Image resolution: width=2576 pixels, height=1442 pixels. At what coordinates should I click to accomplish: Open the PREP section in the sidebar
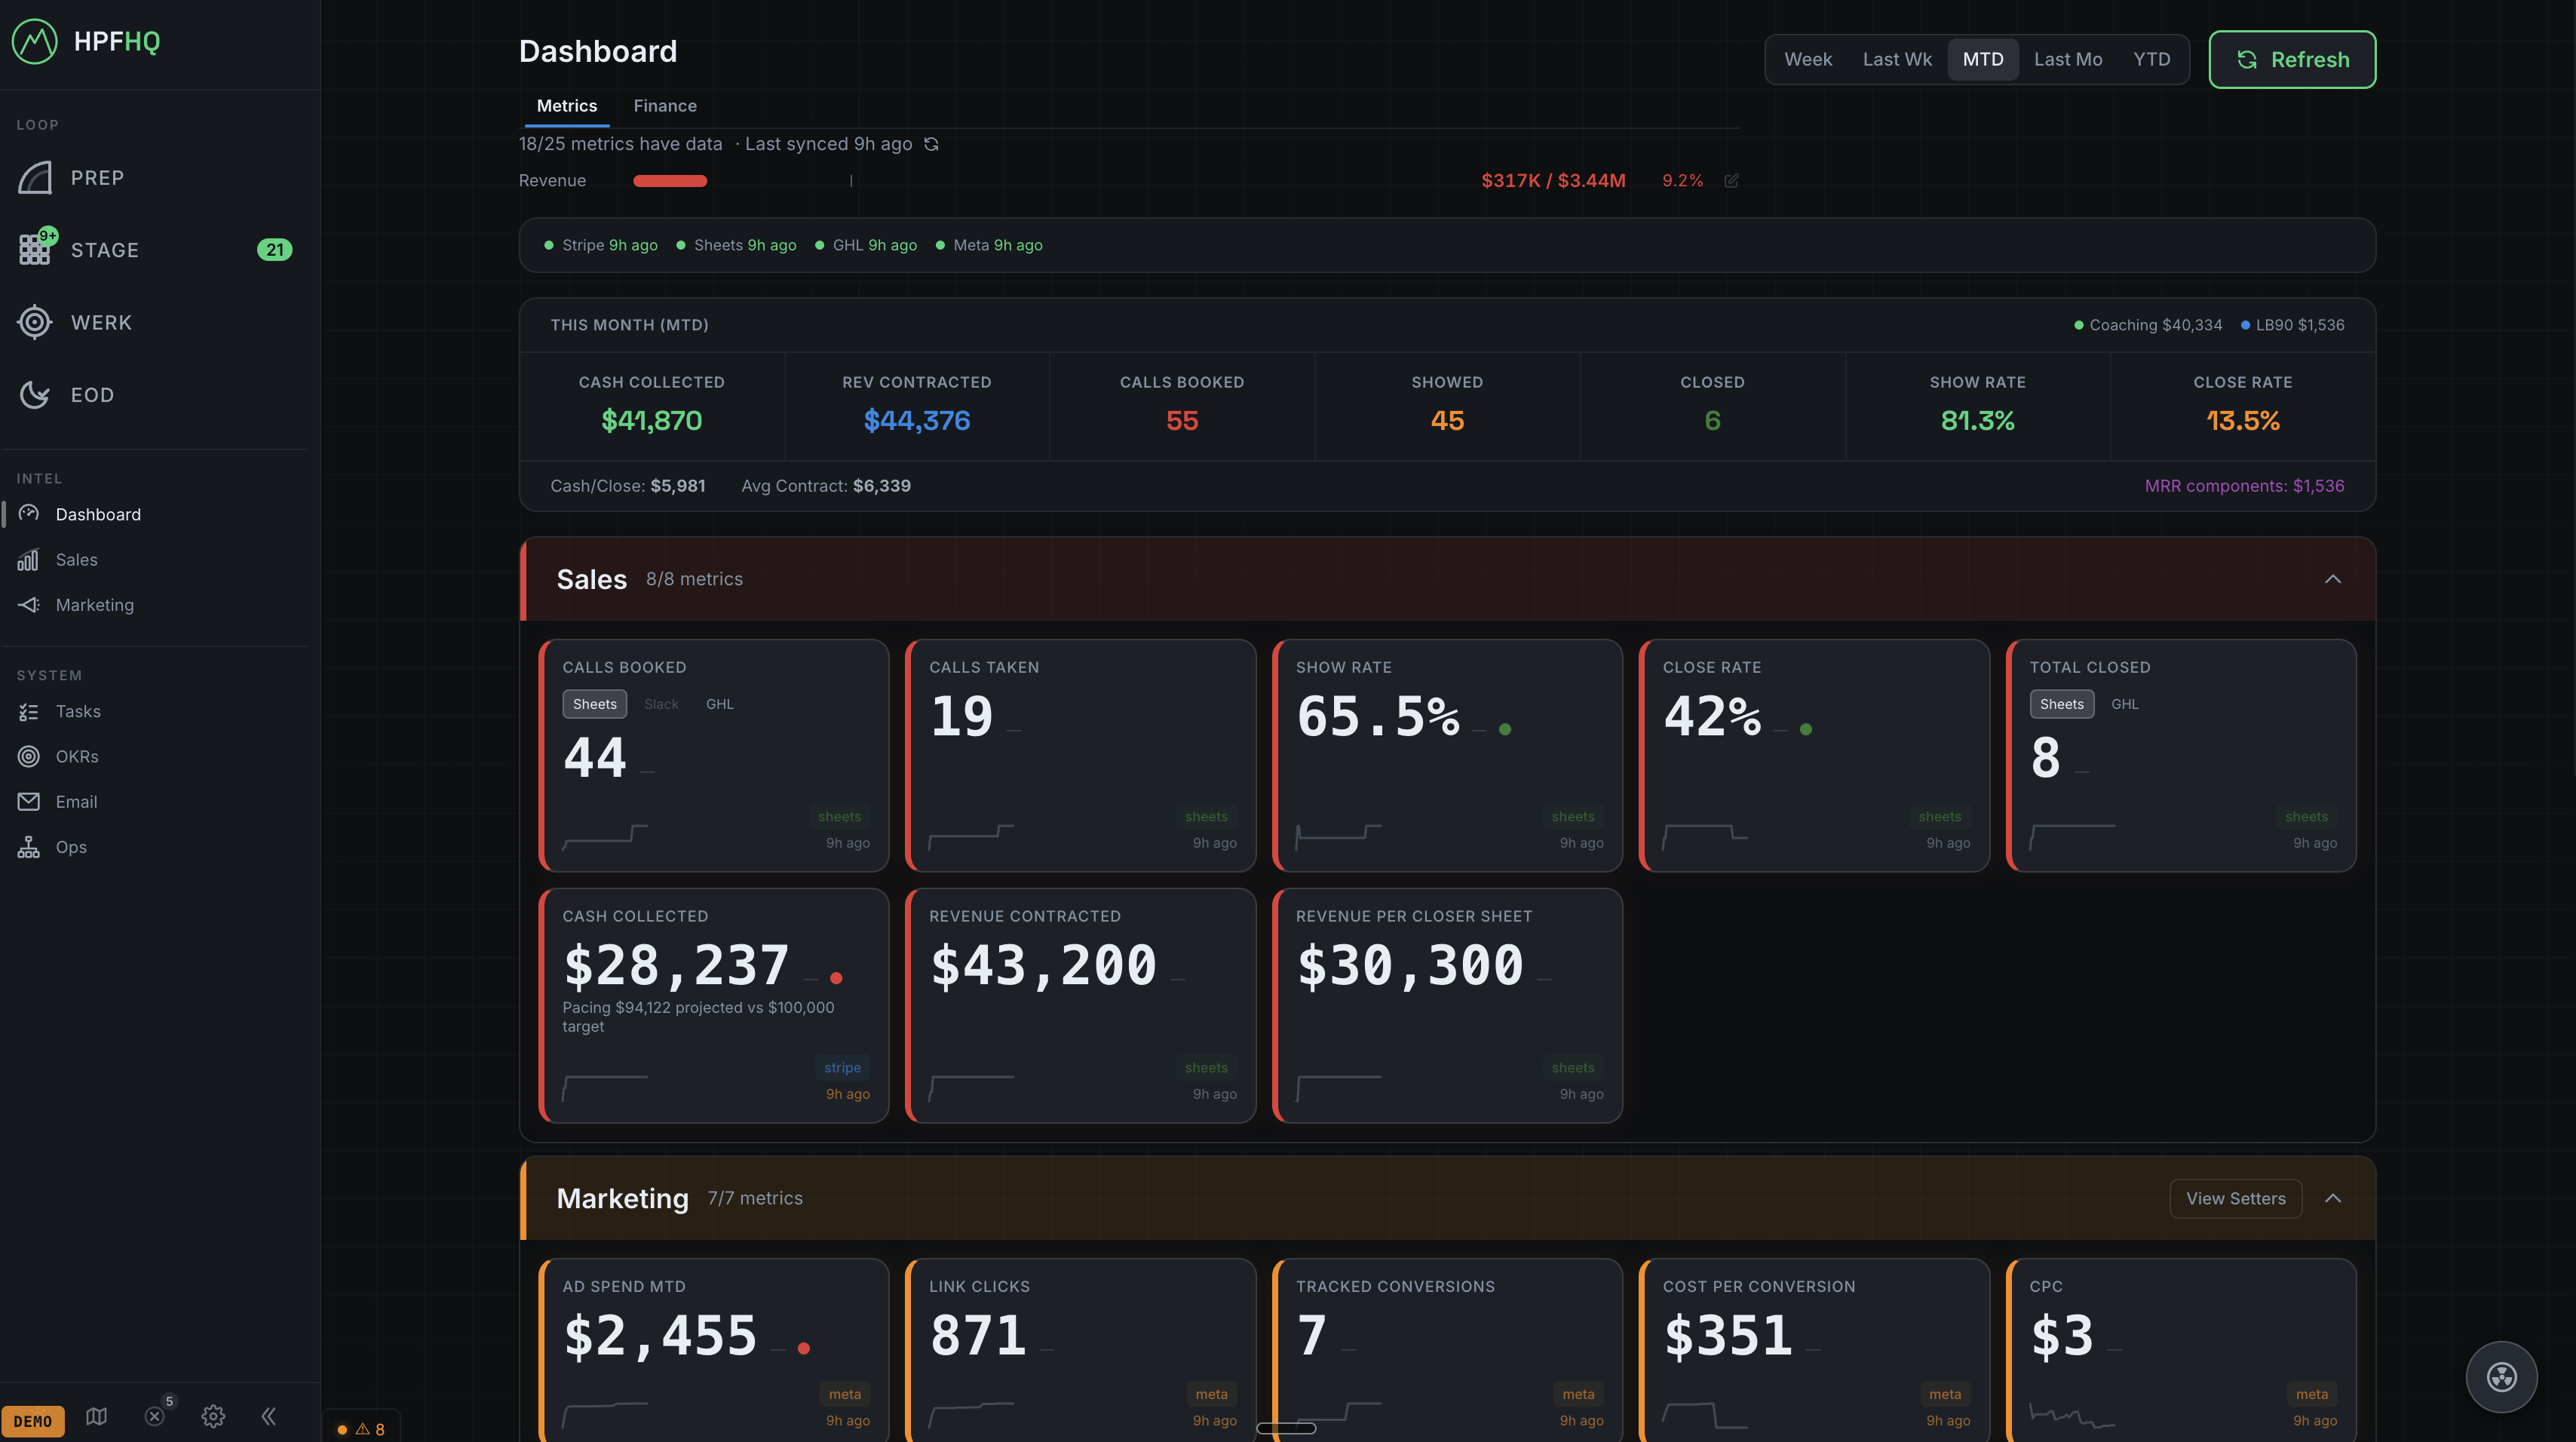coord(97,177)
